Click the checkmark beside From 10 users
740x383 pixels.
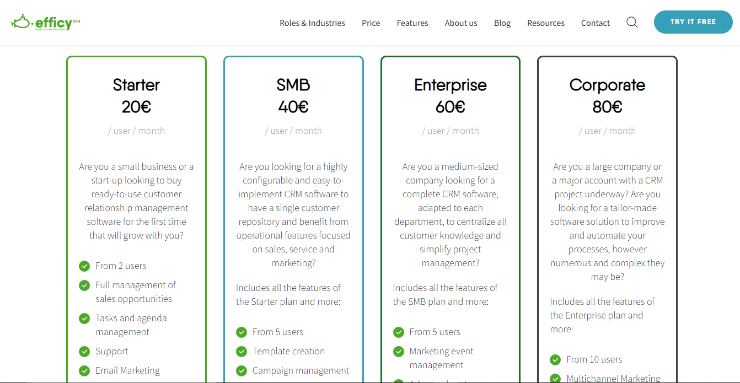(x=556, y=360)
